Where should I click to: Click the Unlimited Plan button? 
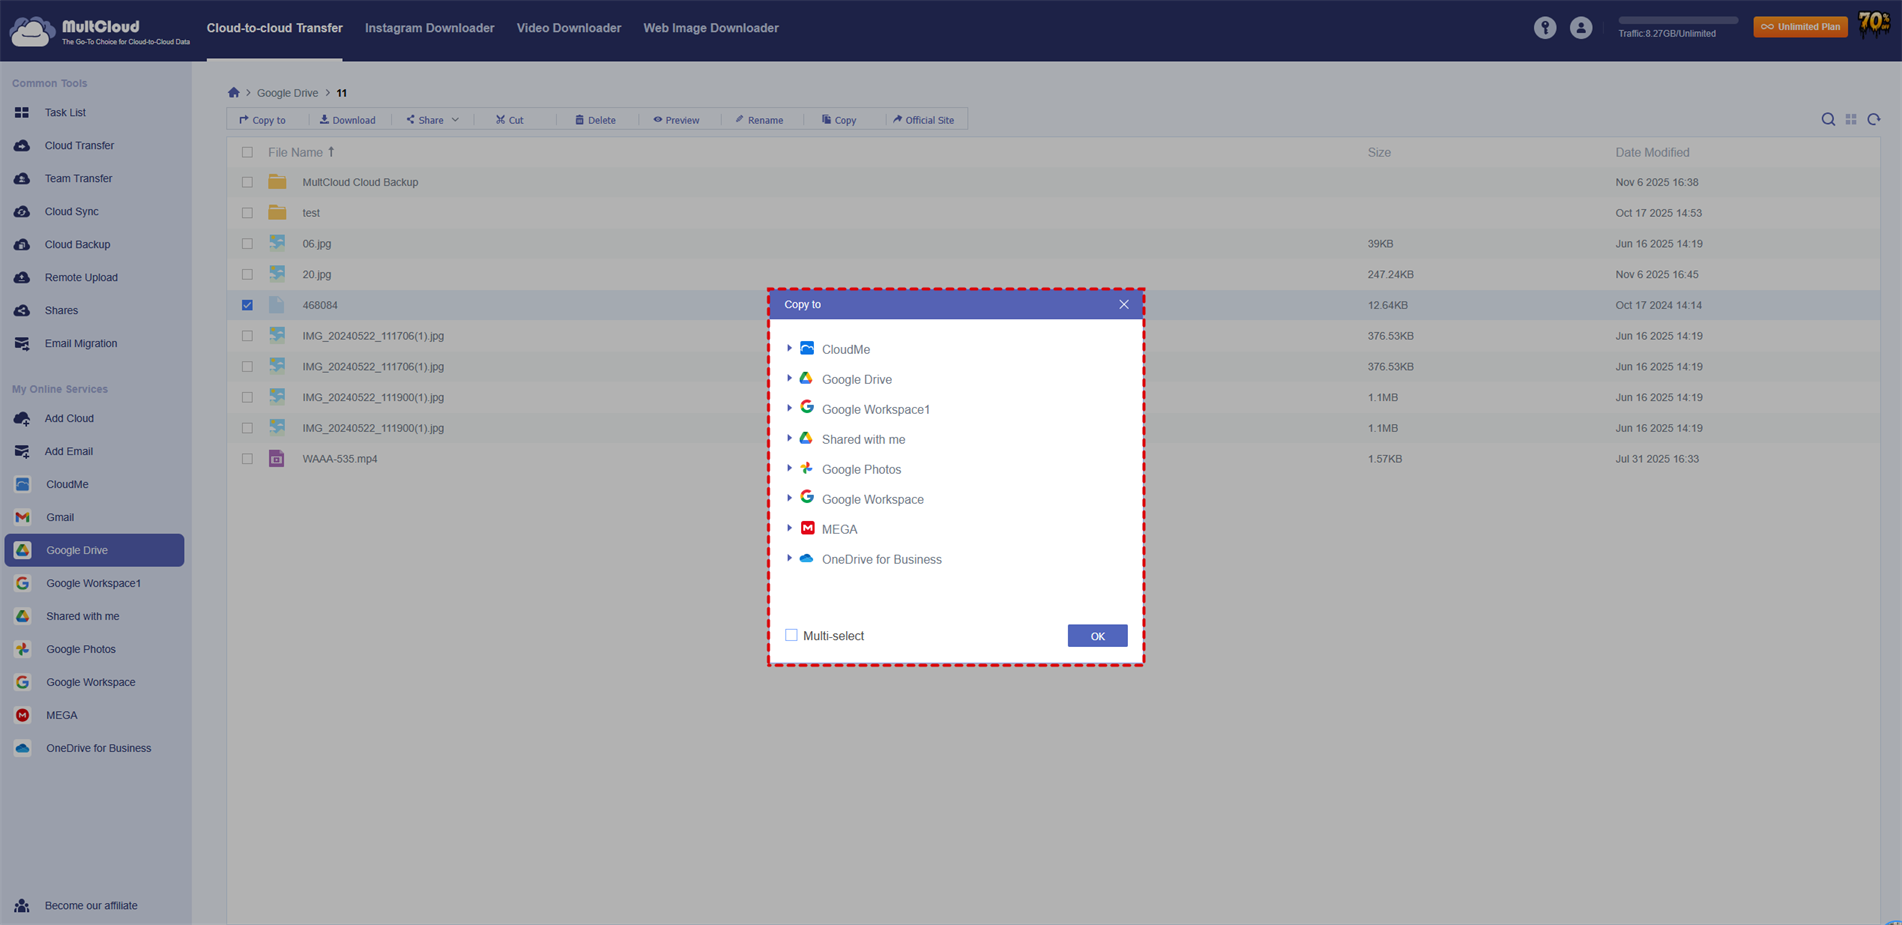tap(1800, 27)
